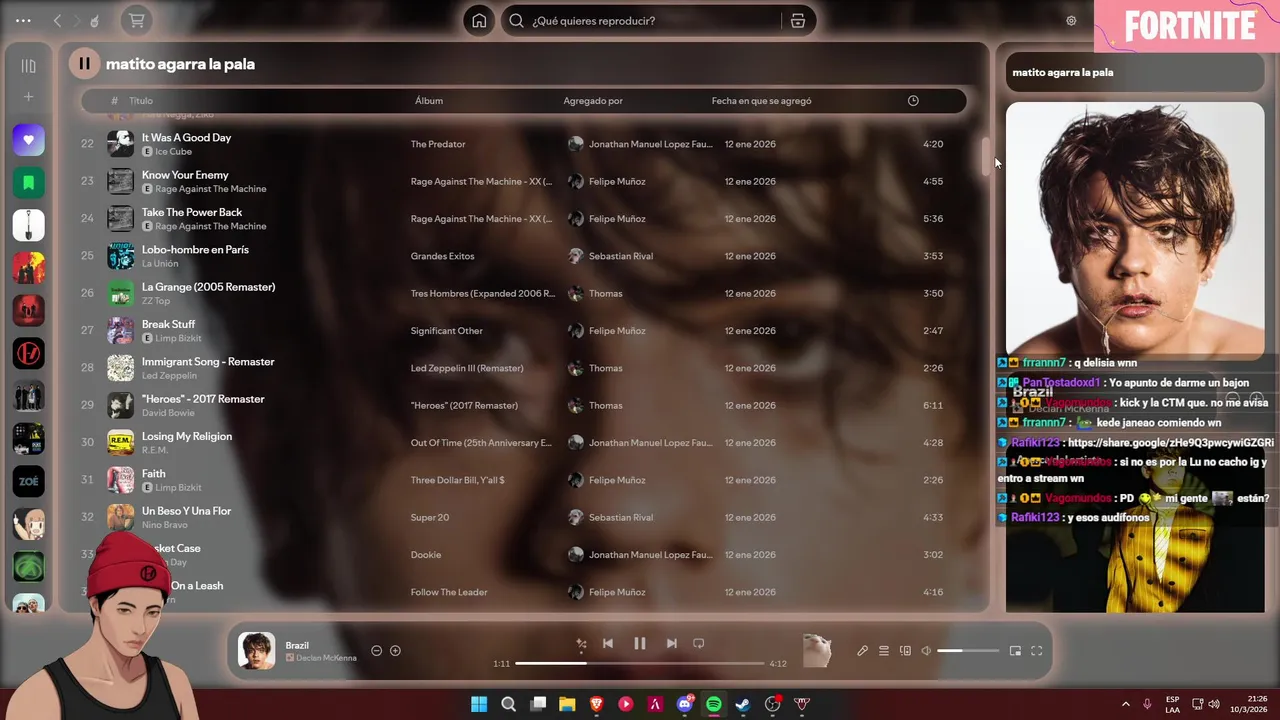Click the track list vertical scrollbar
Viewport: 1280px width, 720px height.
[984, 155]
